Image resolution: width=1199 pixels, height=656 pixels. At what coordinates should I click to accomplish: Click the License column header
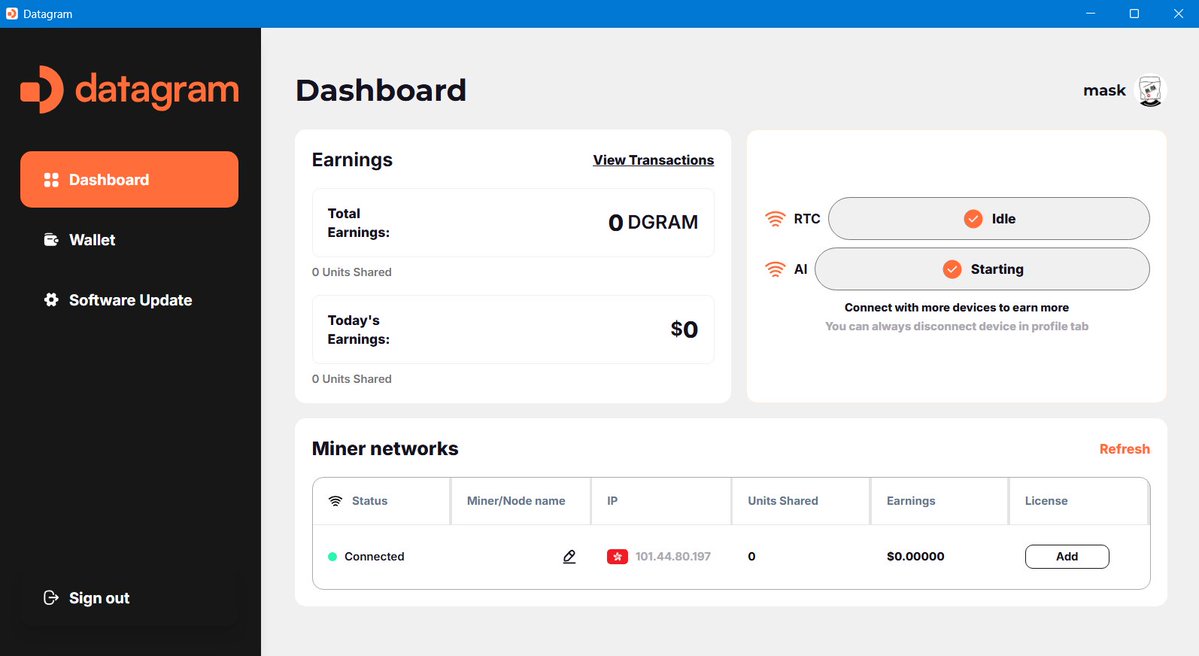[x=1046, y=501]
